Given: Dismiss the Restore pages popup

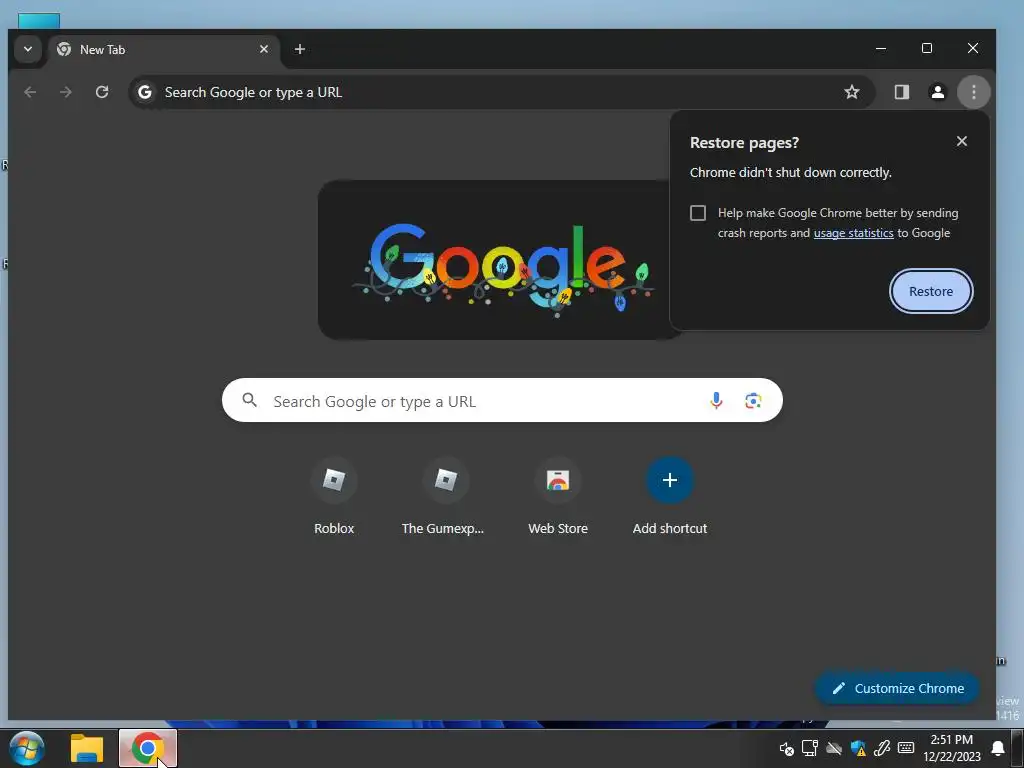Looking at the screenshot, I should (x=962, y=141).
